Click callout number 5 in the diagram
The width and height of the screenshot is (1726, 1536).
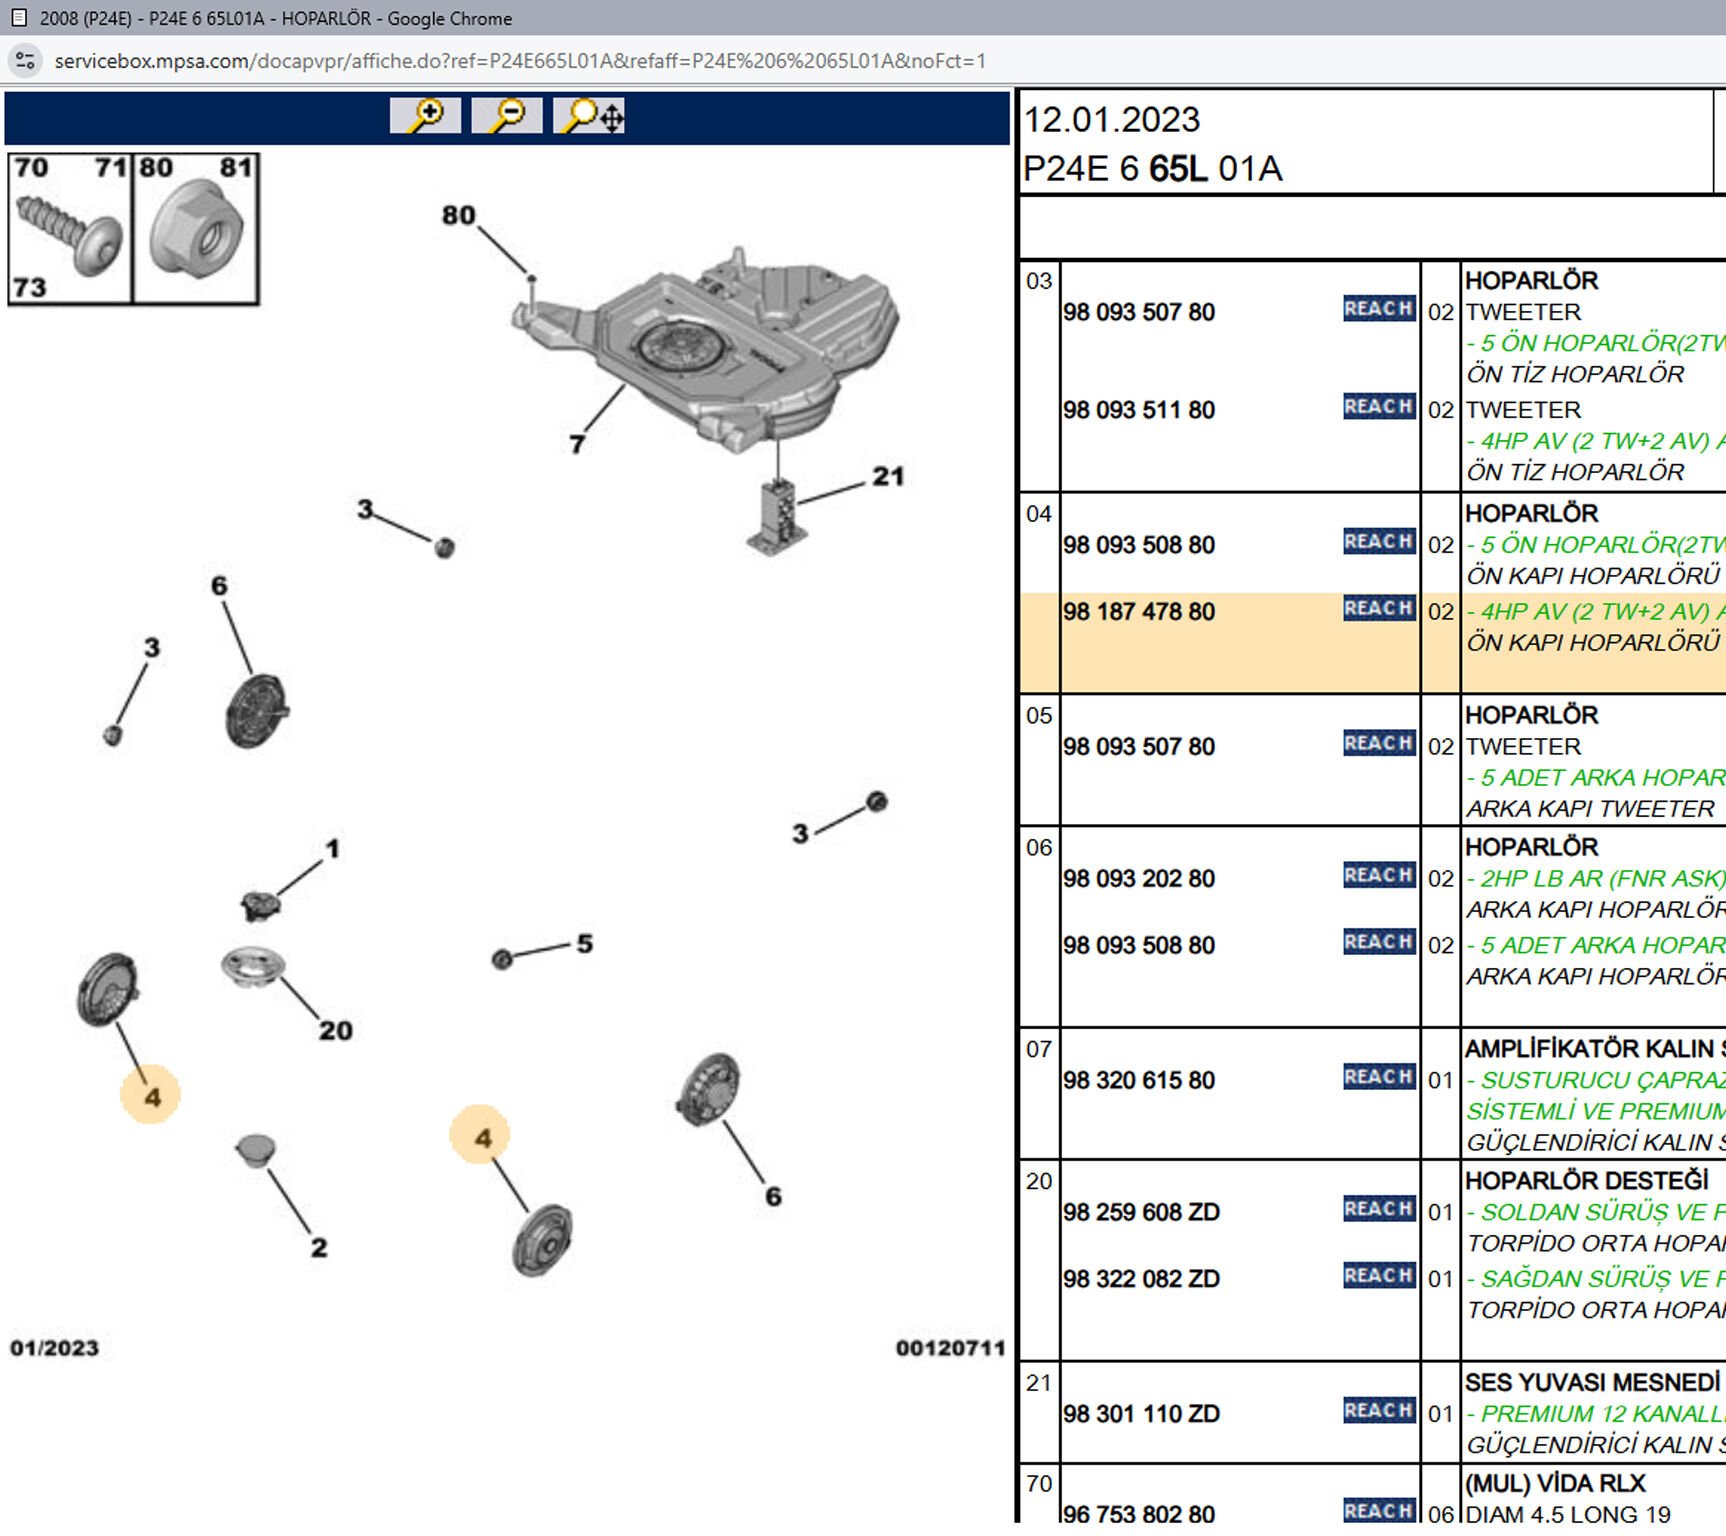[x=584, y=944]
